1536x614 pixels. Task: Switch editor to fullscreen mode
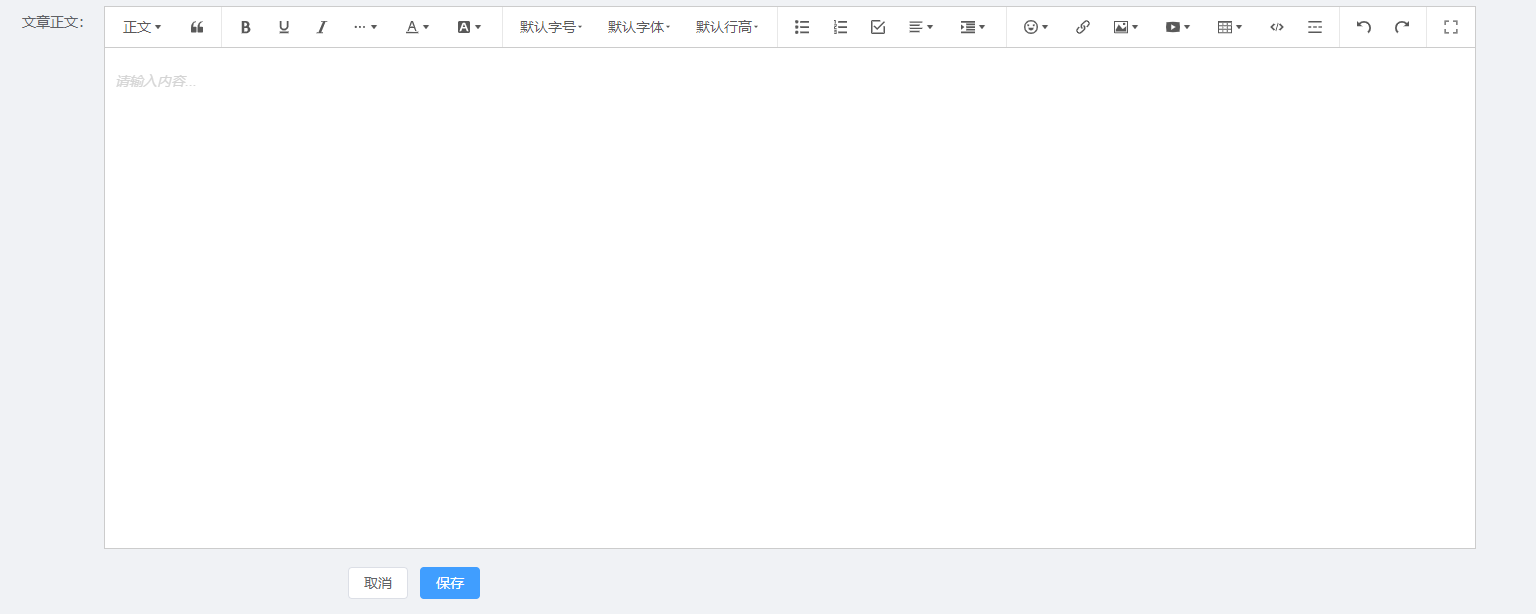coord(1451,27)
